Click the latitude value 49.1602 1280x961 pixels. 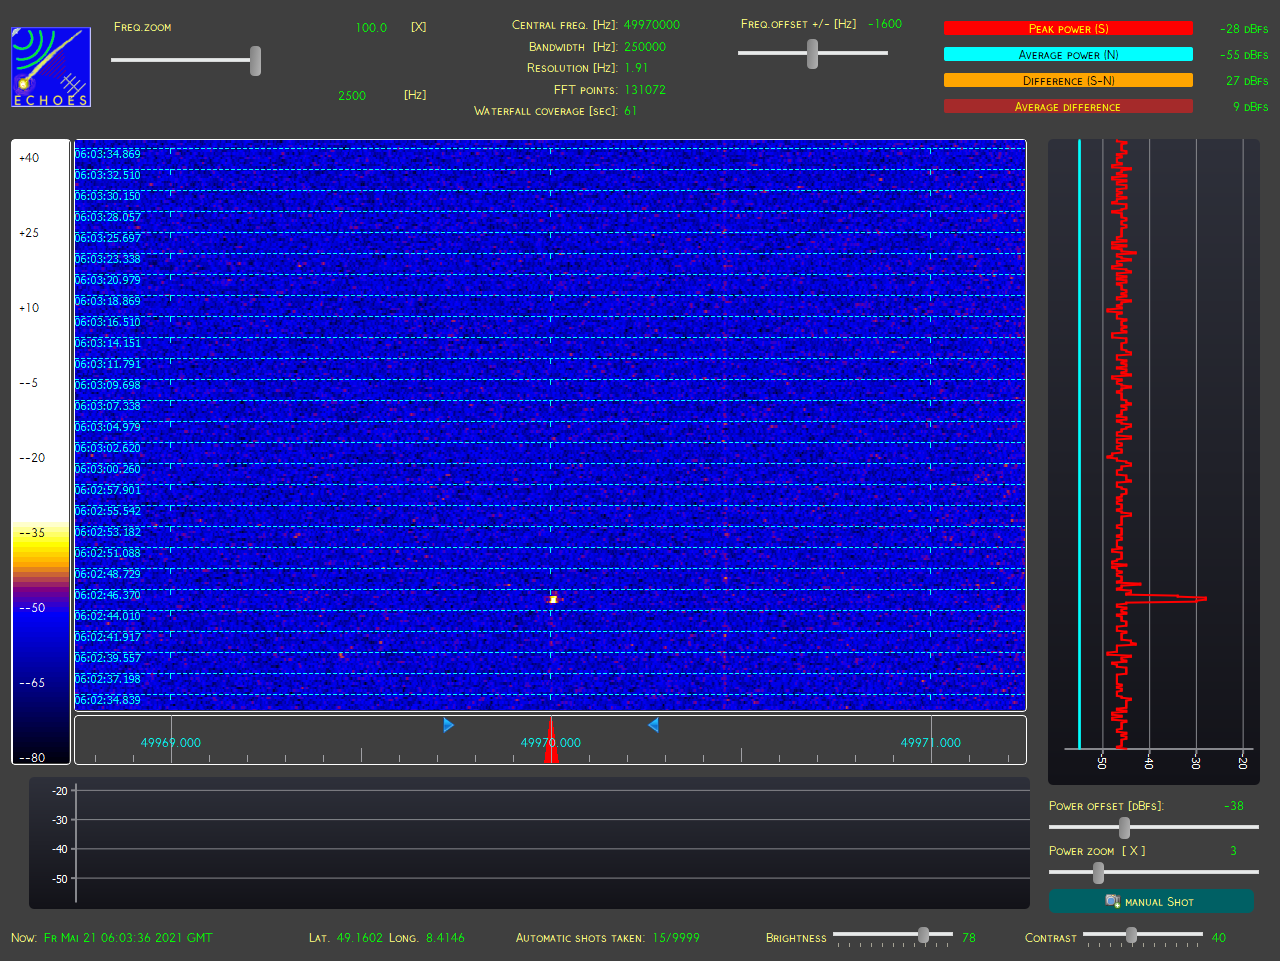pos(360,938)
